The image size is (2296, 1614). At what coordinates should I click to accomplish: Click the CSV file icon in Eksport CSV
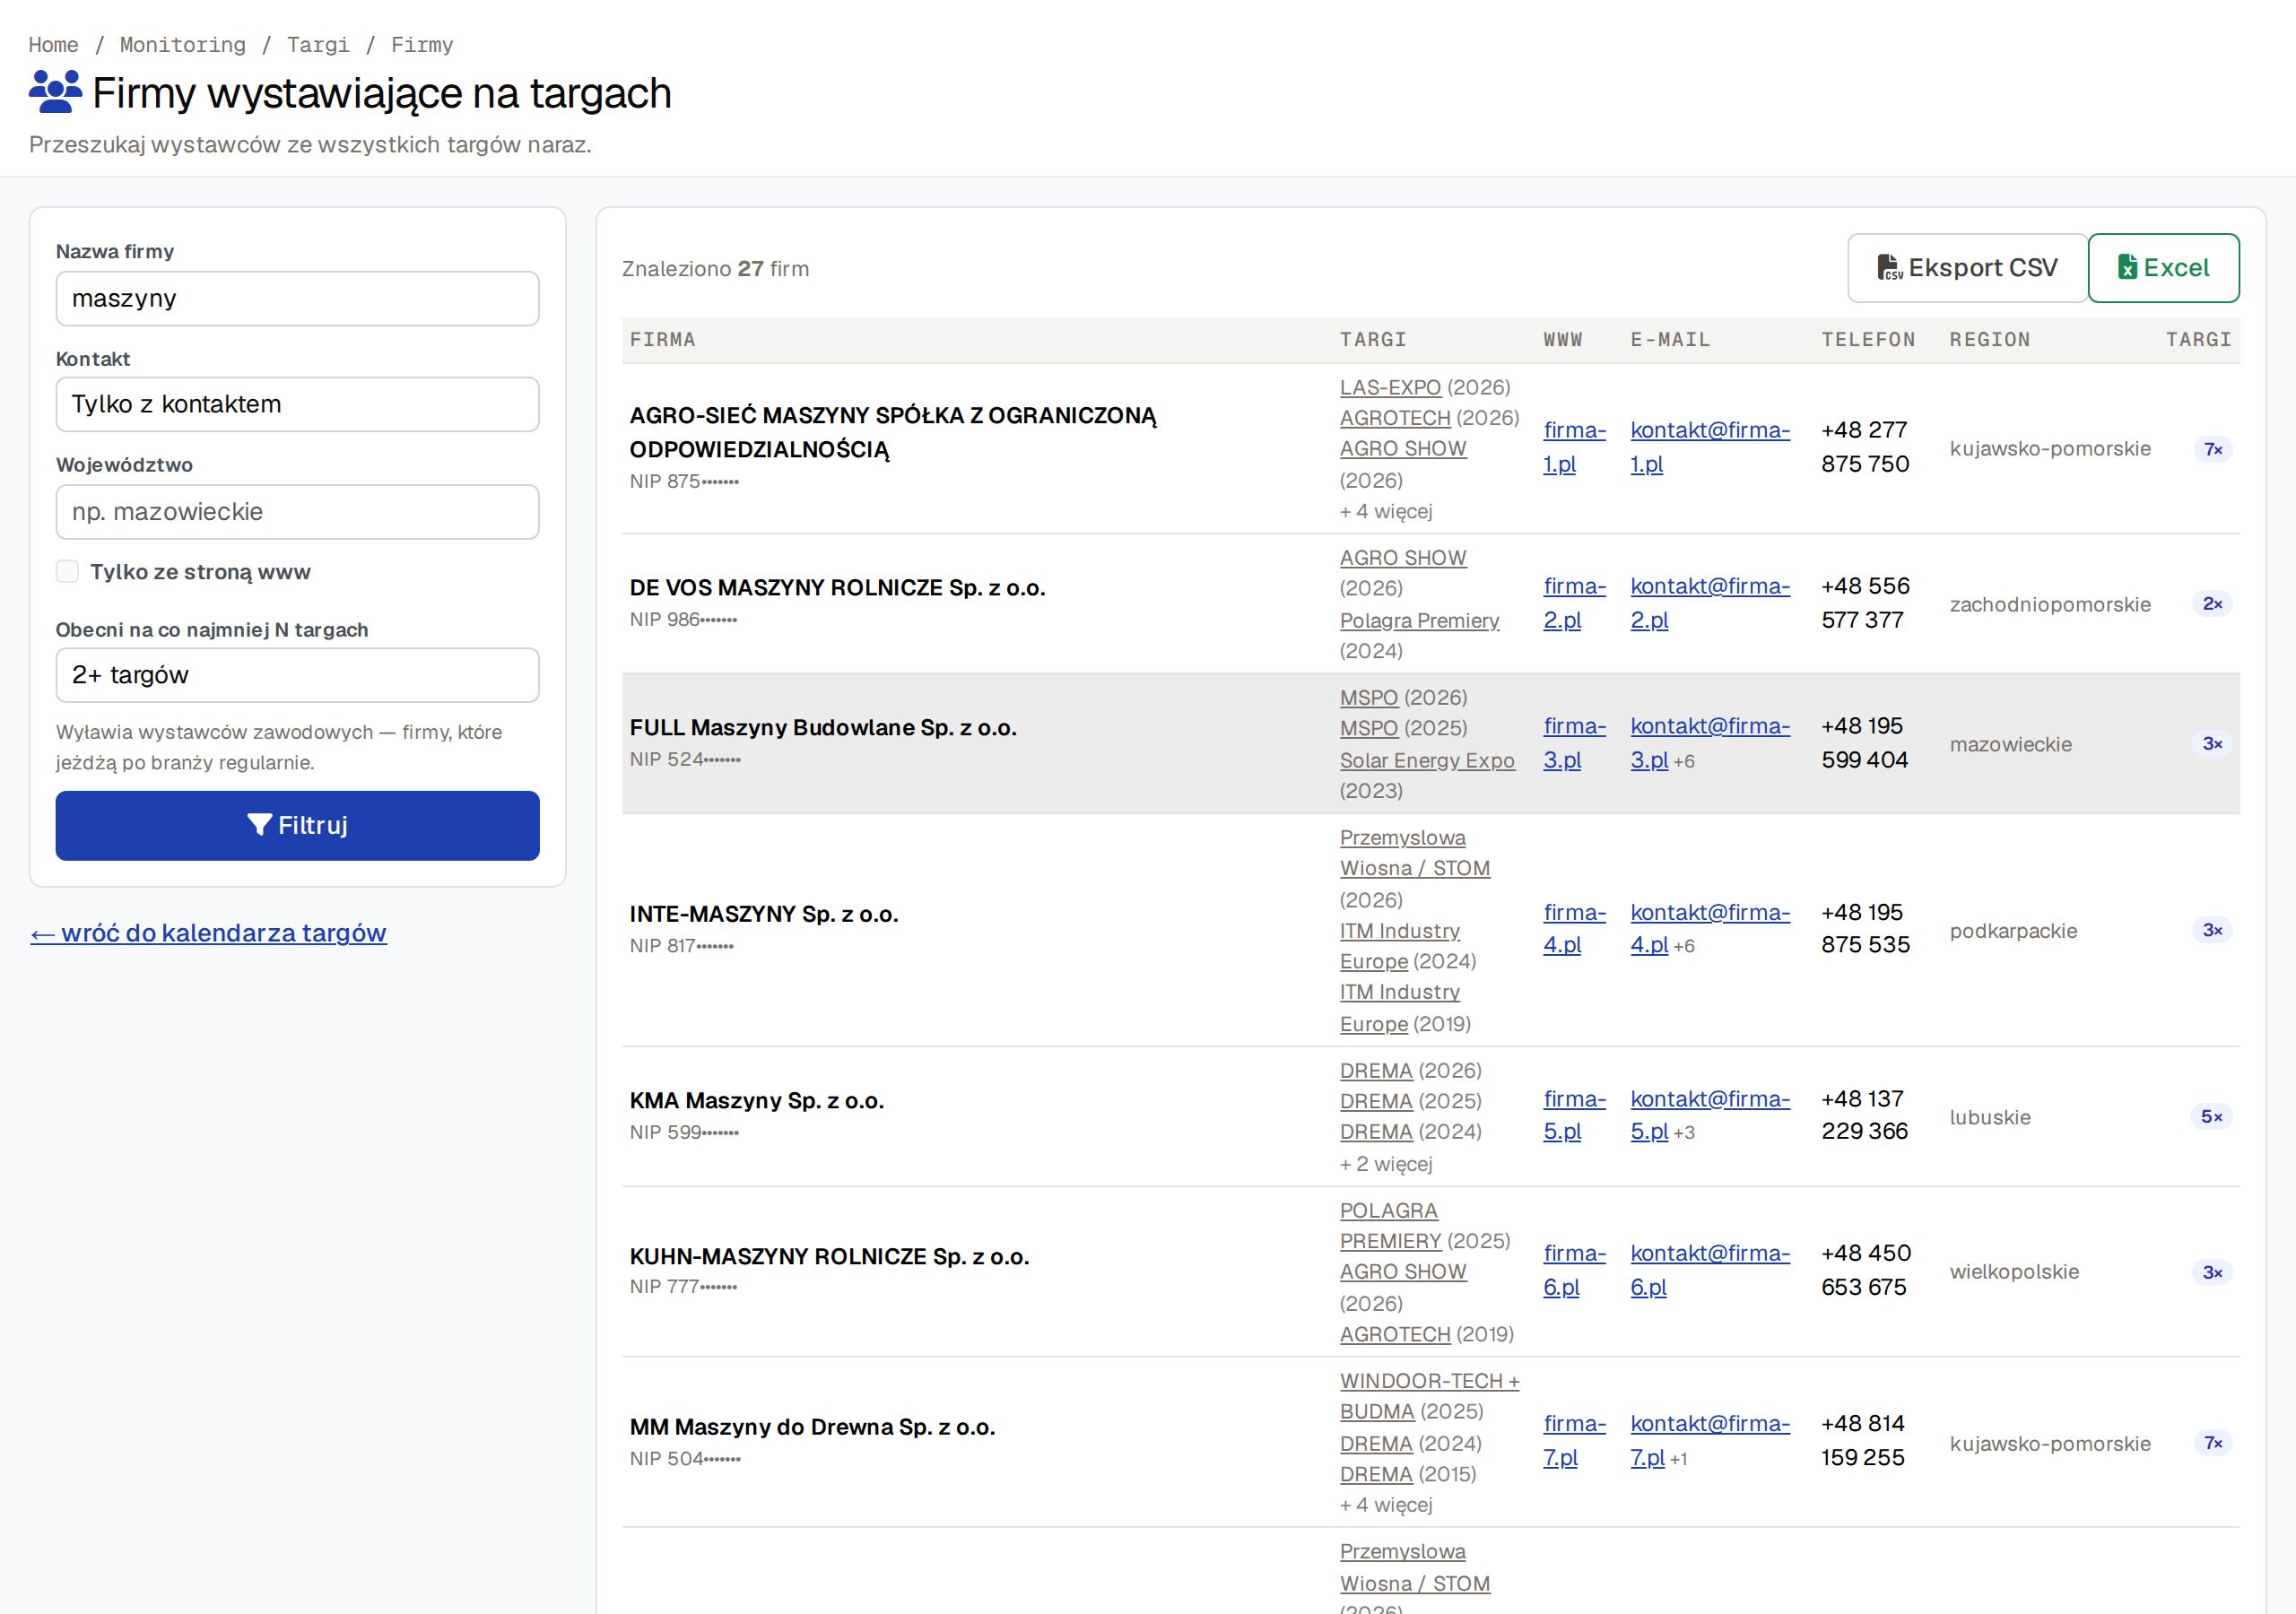coord(1889,268)
